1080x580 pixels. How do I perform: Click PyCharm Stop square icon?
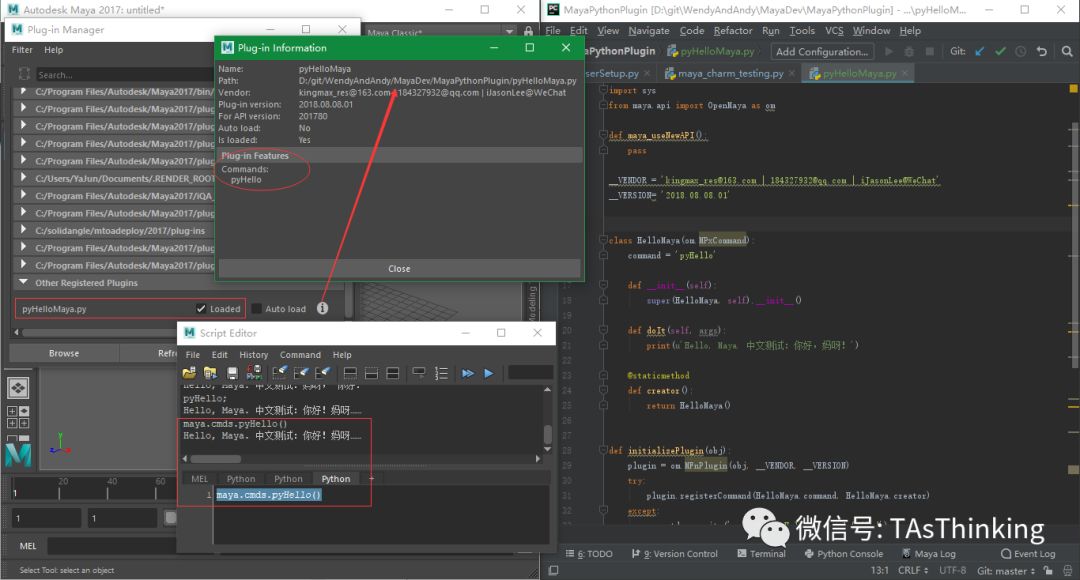click(x=929, y=52)
